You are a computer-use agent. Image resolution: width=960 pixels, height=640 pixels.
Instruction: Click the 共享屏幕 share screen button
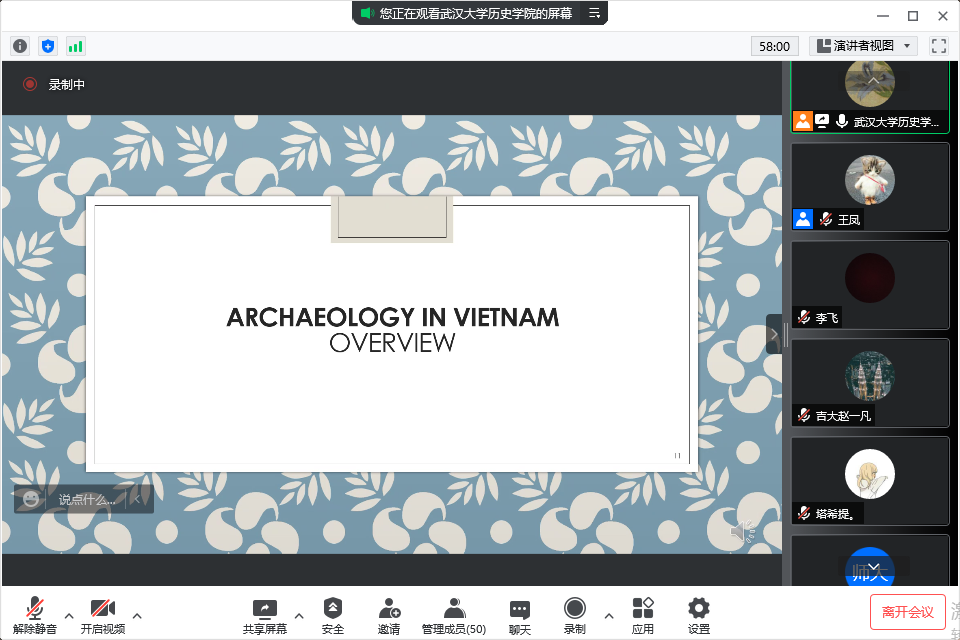click(264, 615)
